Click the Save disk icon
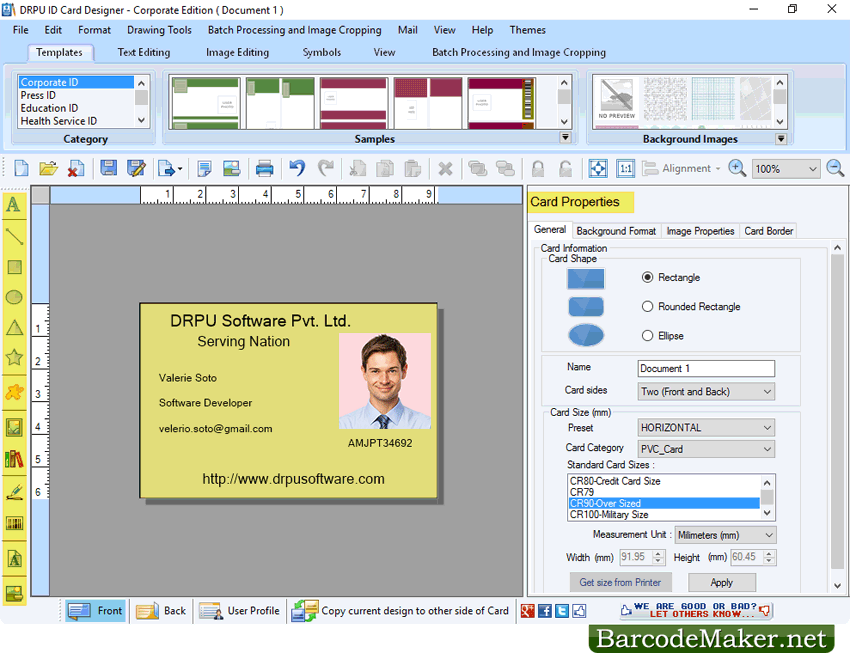Viewport: 850px width, 653px height. point(108,169)
